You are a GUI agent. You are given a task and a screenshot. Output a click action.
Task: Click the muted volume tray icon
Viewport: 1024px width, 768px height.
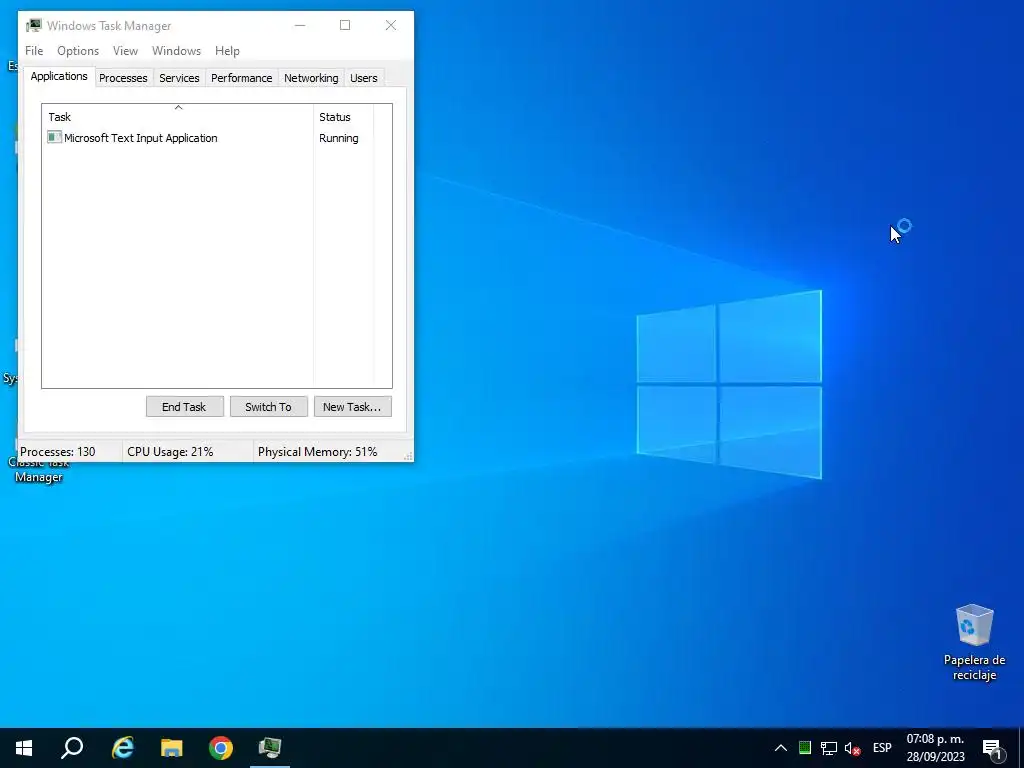click(x=852, y=748)
